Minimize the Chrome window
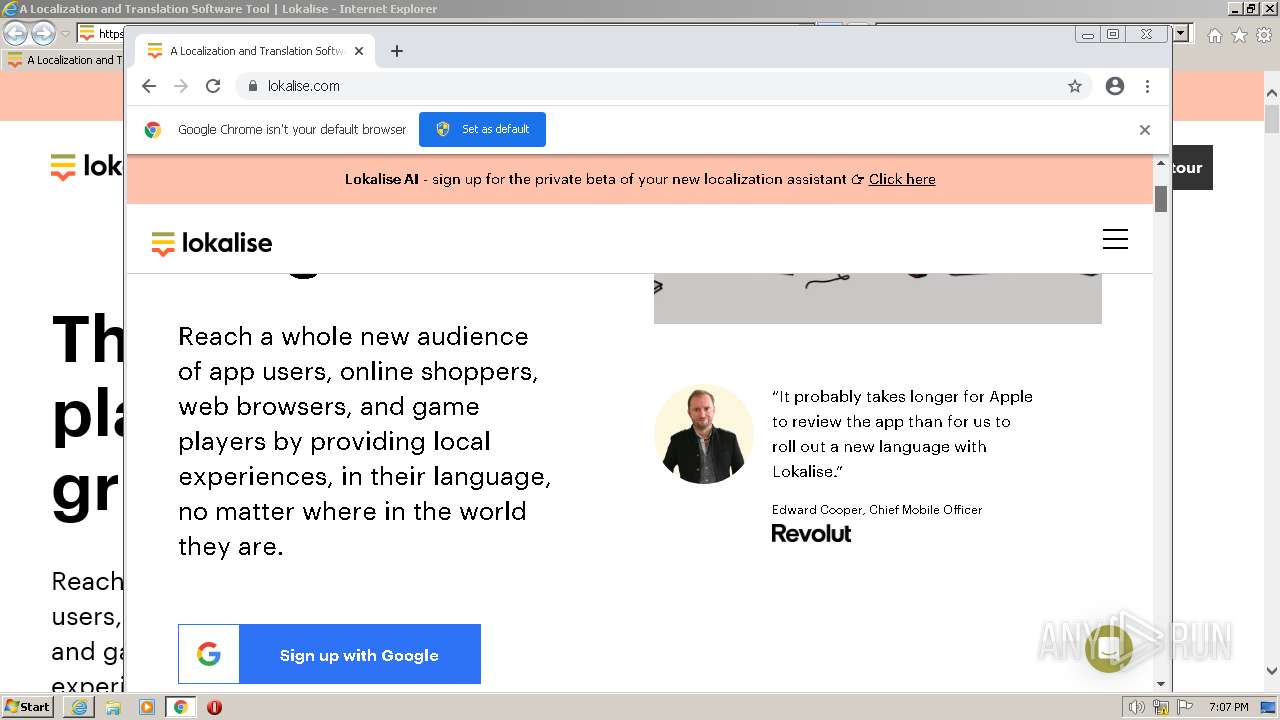Screen dimensions: 1280x720 click(x=1088, y=34)
